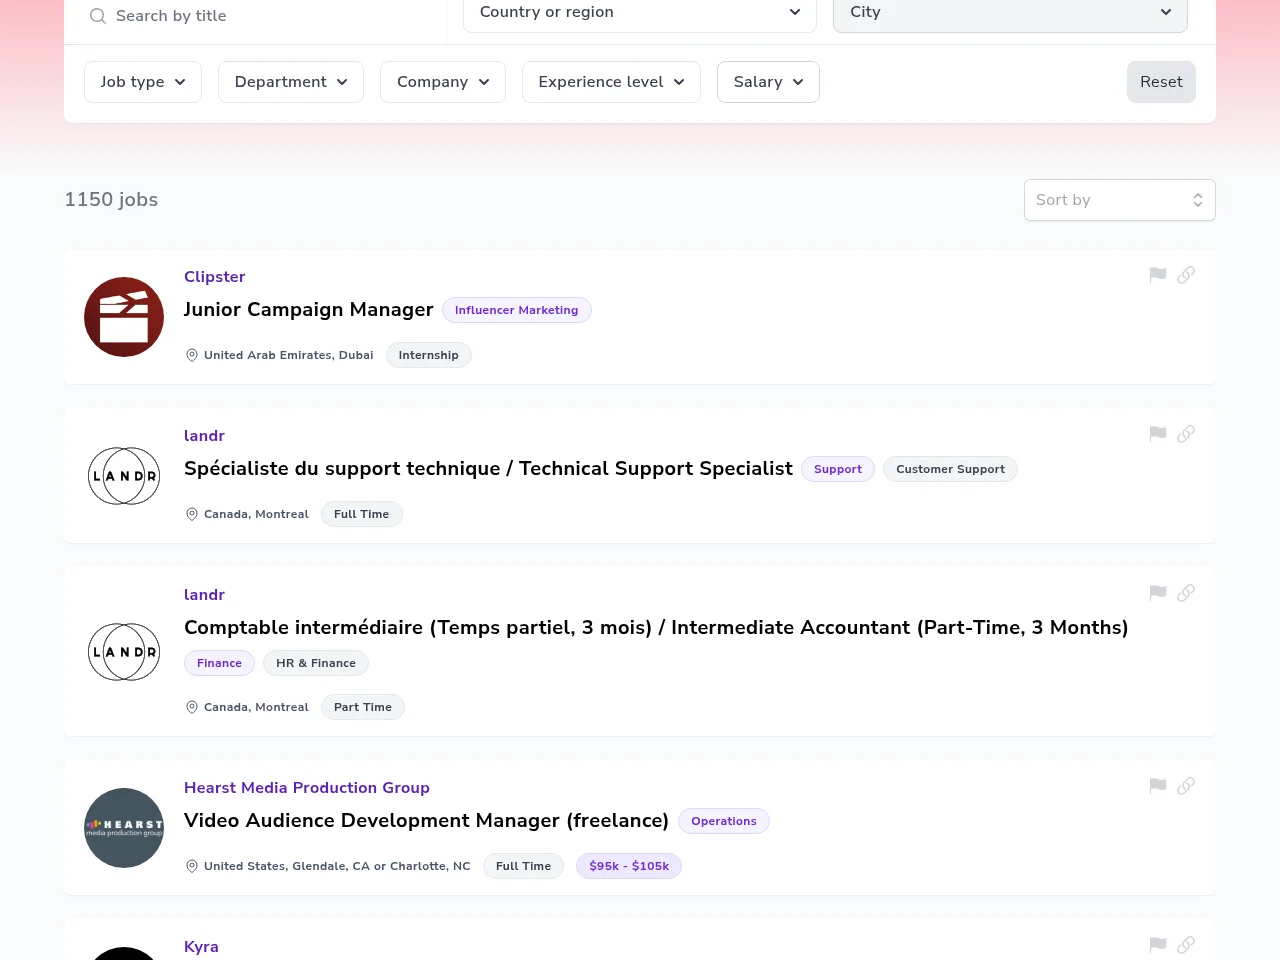Open Junior Campaign Manager job posting

click(309, 310)
